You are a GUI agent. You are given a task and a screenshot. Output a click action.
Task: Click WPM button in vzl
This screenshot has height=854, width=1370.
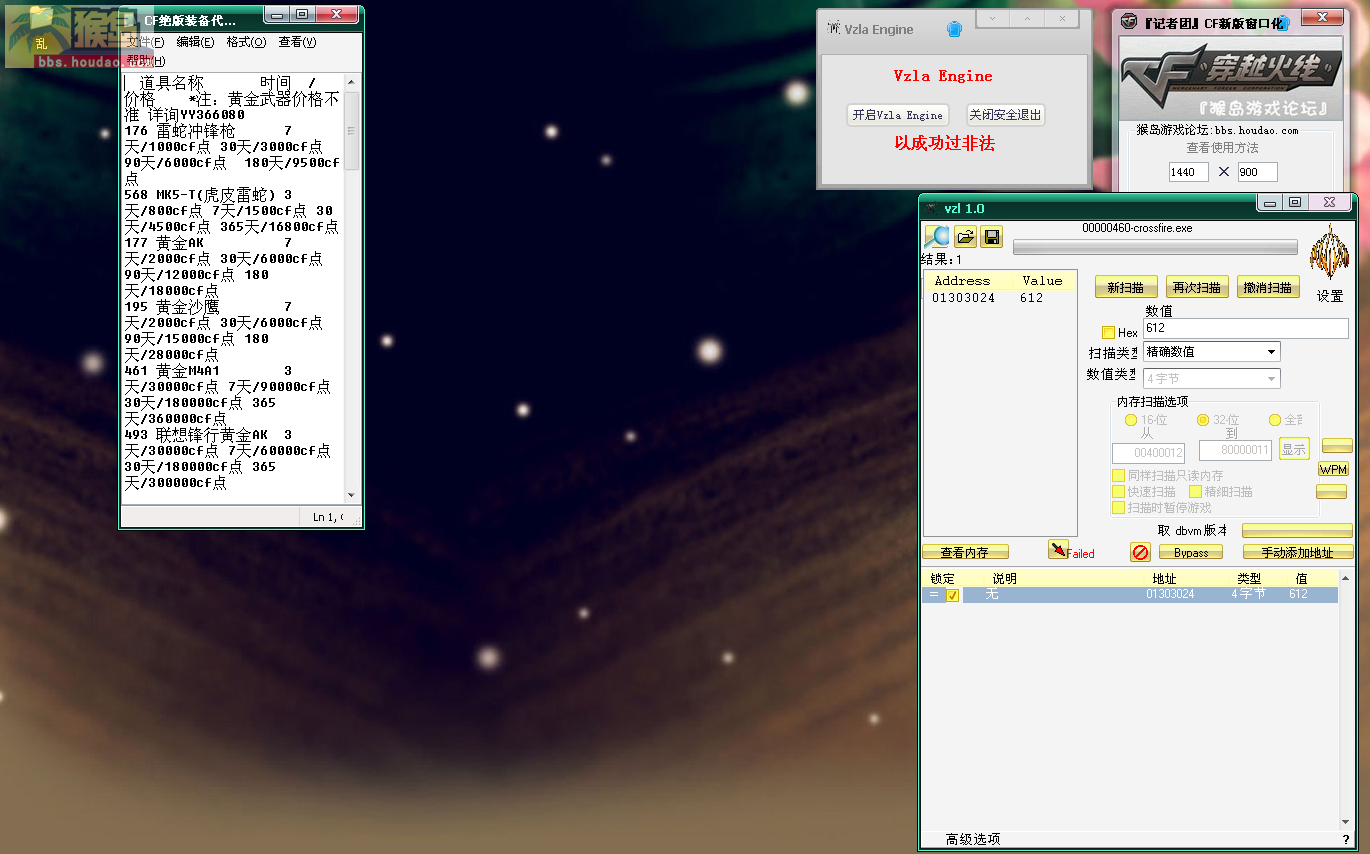[x=1334, y=469]
